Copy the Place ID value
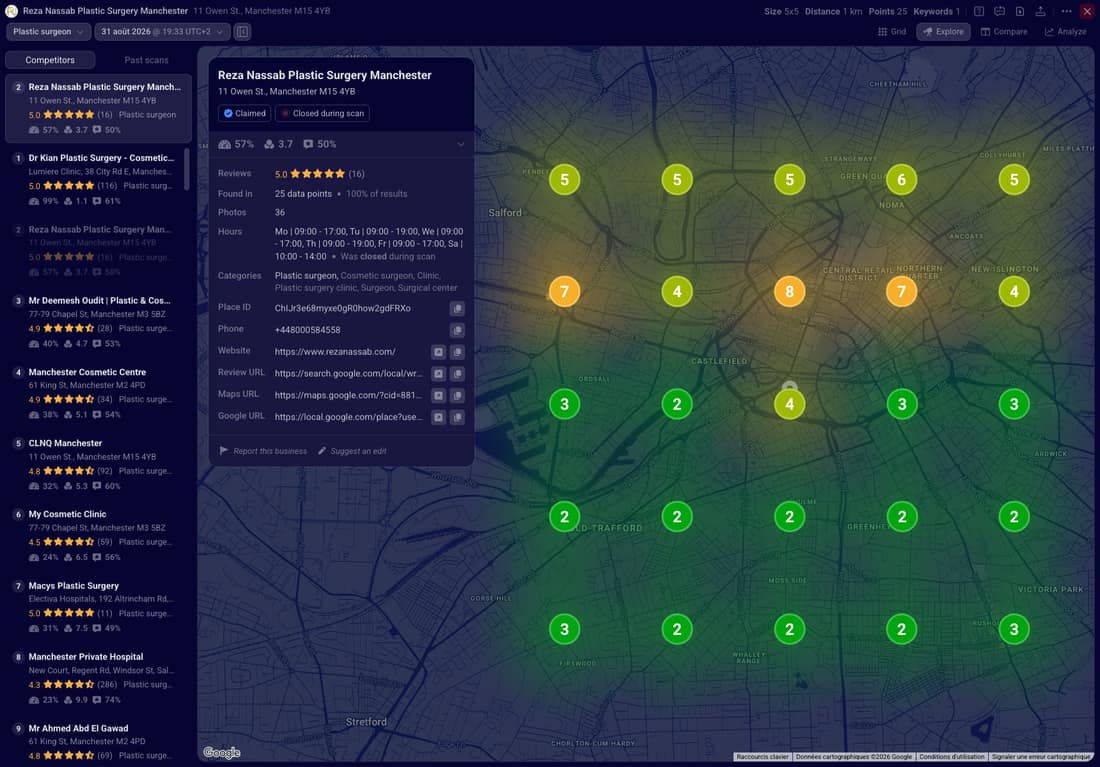 [x=457, y=309]
